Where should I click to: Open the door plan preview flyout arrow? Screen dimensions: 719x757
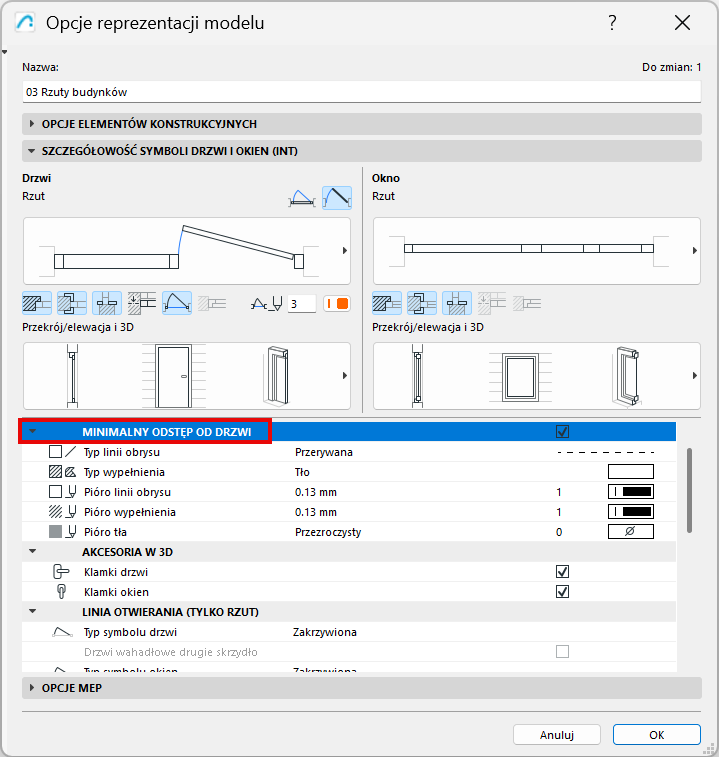(x=345, y=251)
